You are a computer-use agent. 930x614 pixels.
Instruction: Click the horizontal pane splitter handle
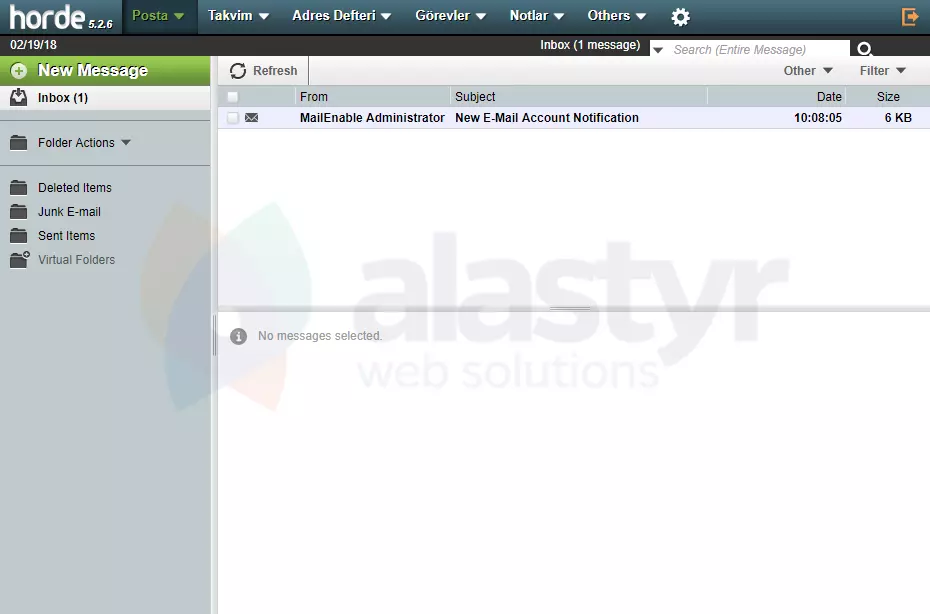570,308
